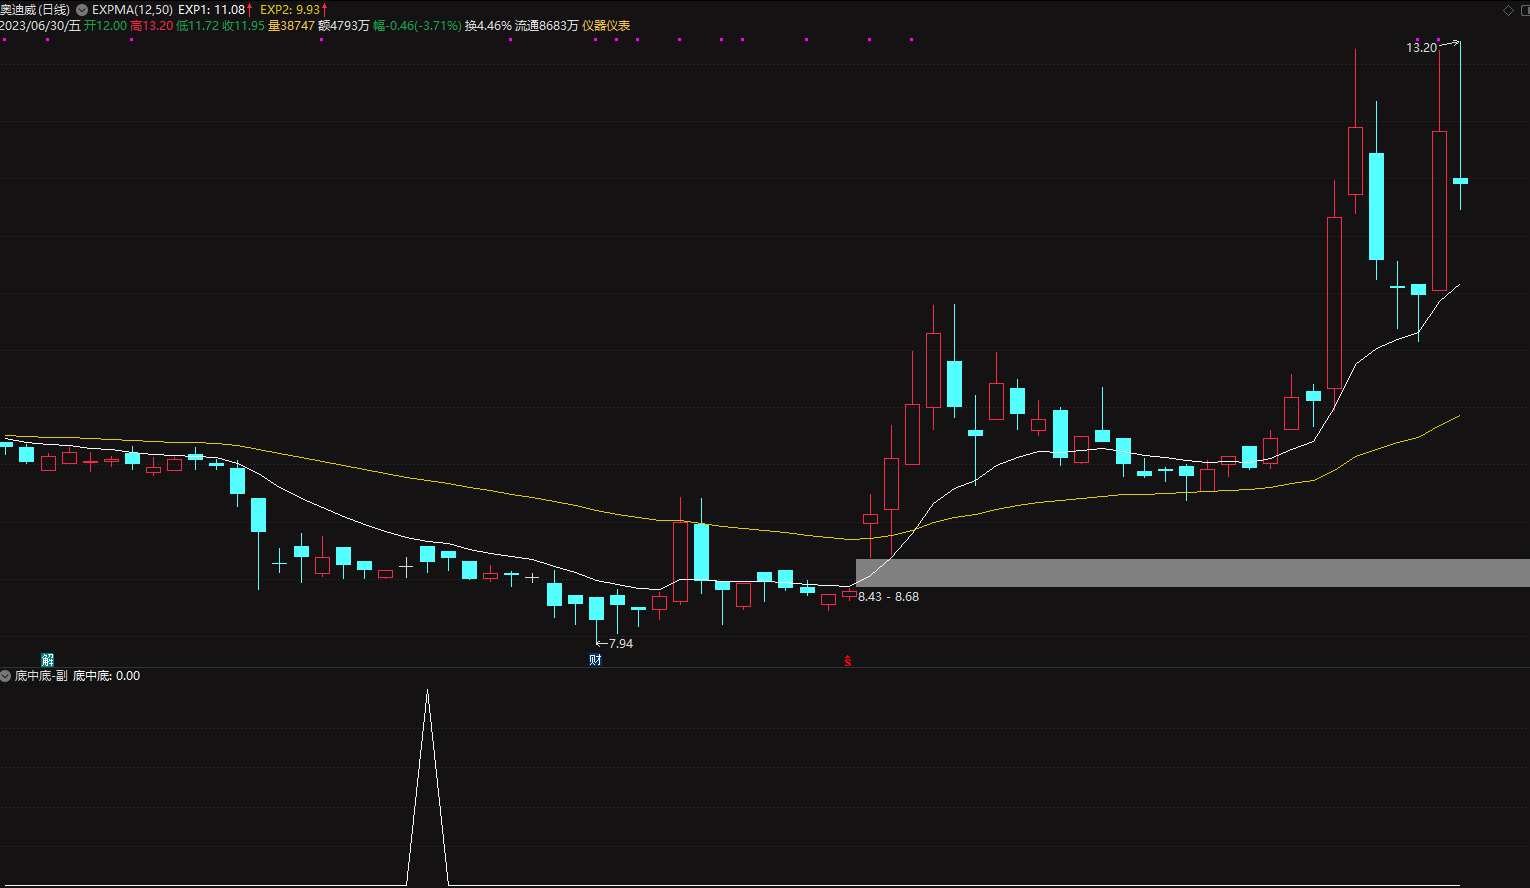
Task: Click the gray gap zone rectangle
Action: tap(1193, 573)
